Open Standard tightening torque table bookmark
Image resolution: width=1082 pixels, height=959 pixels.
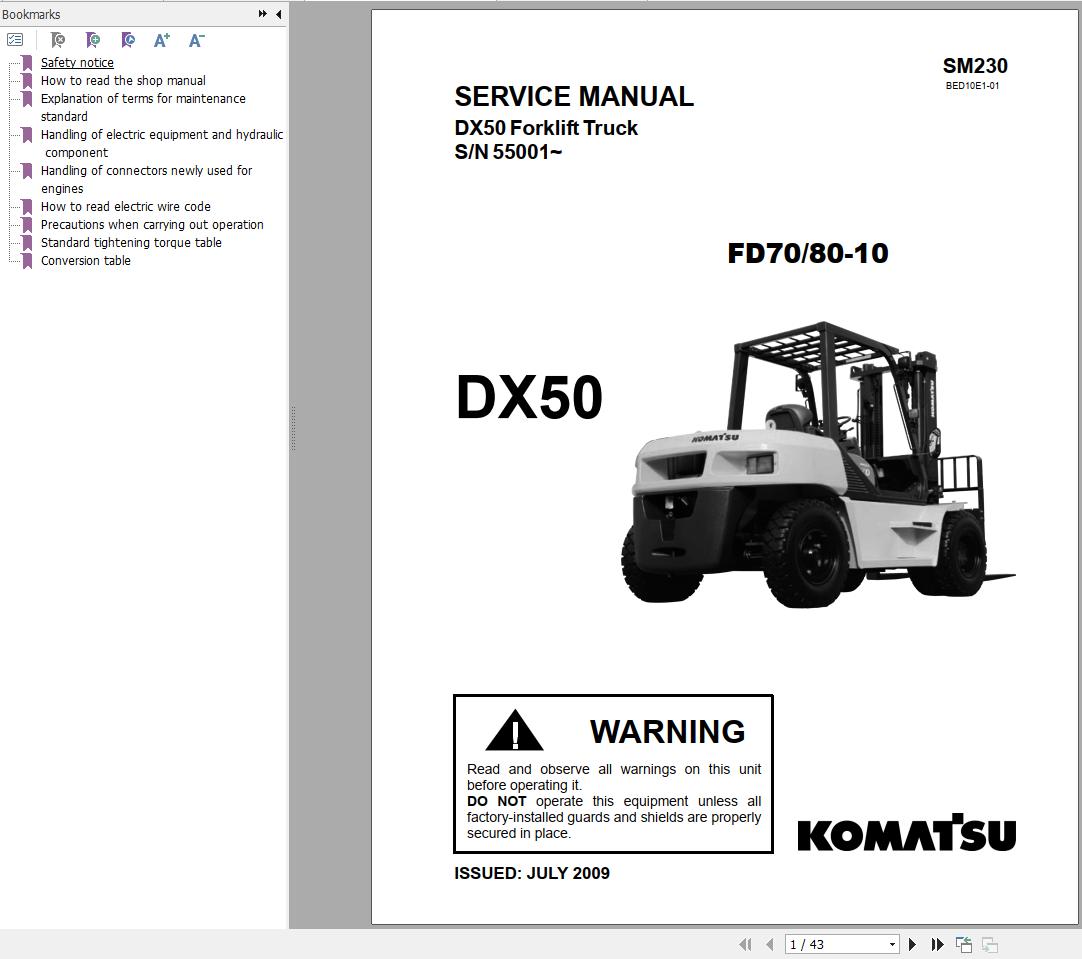click(x=131, y=242)
